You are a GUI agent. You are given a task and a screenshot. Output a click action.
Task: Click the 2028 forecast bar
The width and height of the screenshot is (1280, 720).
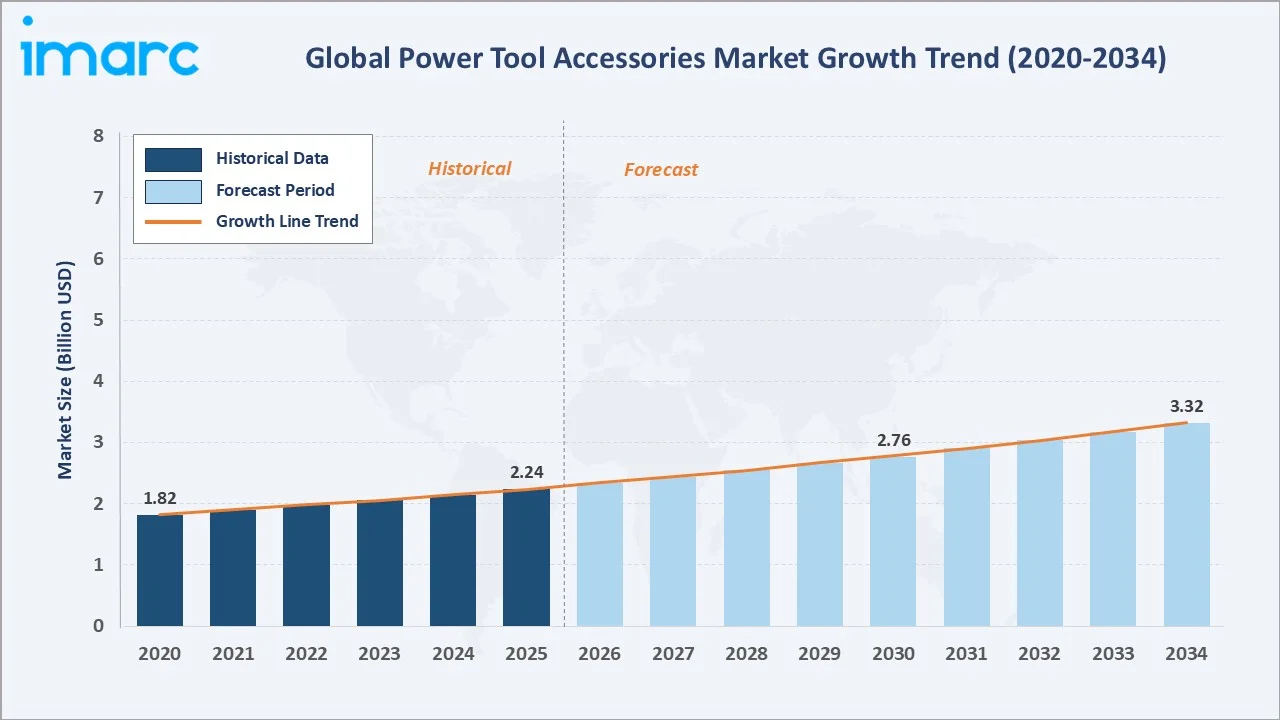[x=746, y=548]
